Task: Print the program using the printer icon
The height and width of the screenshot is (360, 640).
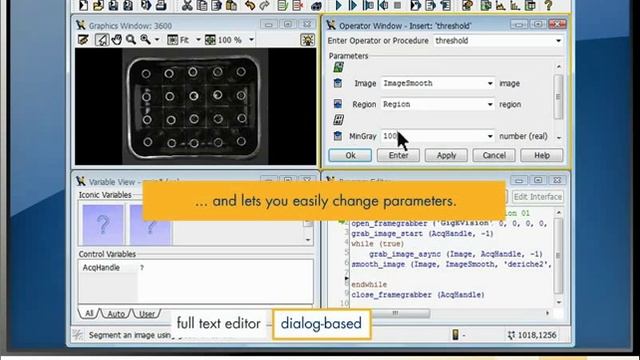Action: [x=161, y=5]
